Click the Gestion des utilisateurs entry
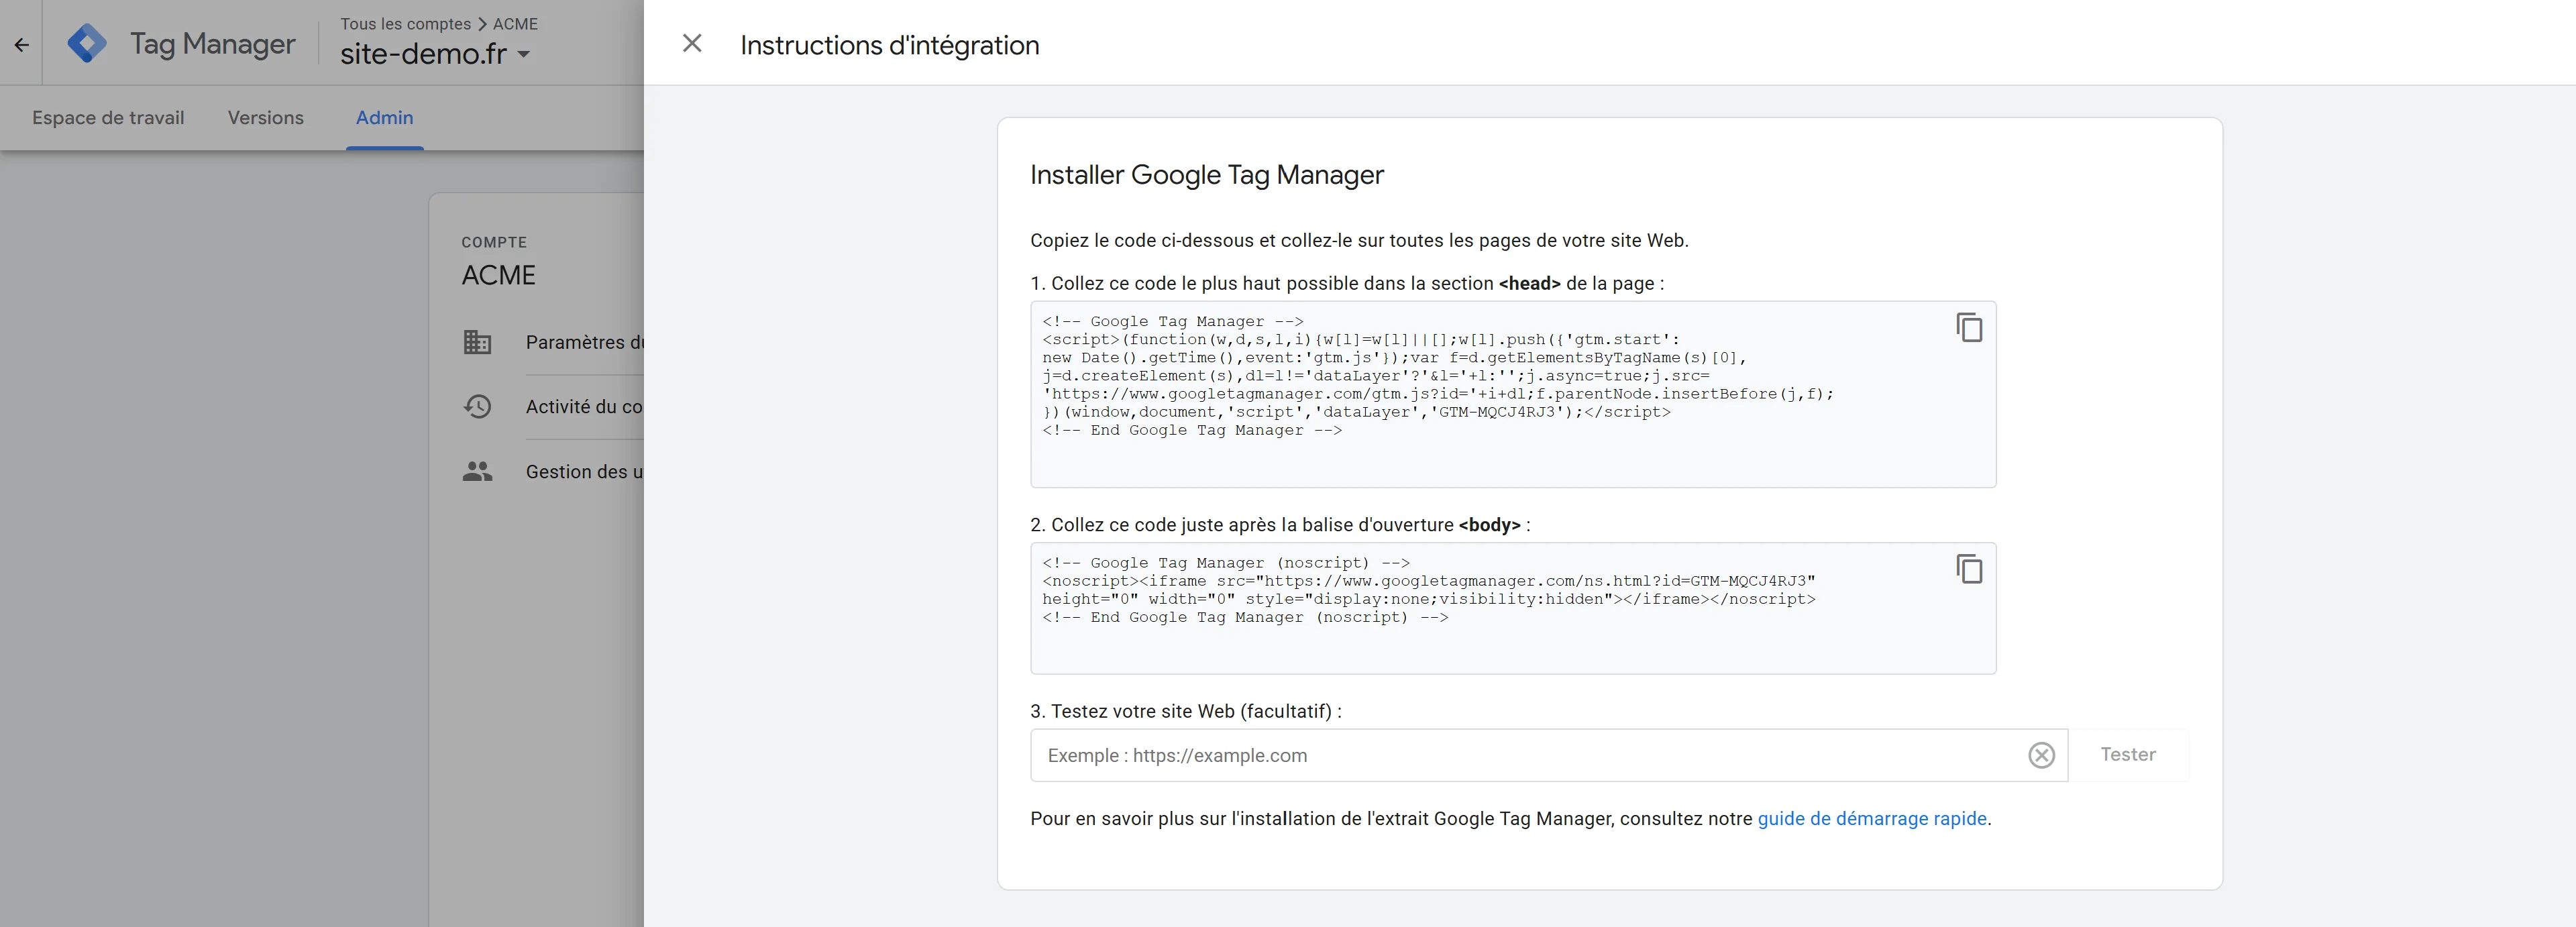2576x927 pixels. click(585, 471)
